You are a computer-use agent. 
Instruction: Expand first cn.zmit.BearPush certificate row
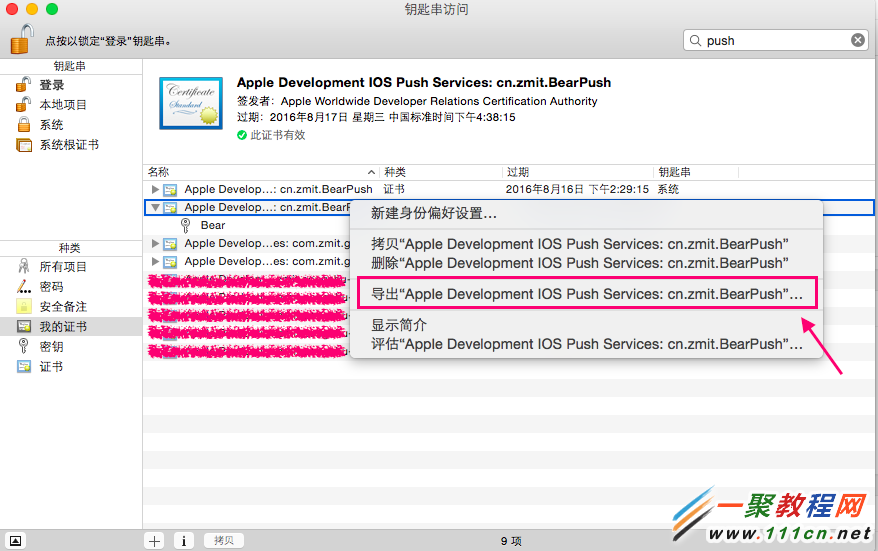pos(155,189)
